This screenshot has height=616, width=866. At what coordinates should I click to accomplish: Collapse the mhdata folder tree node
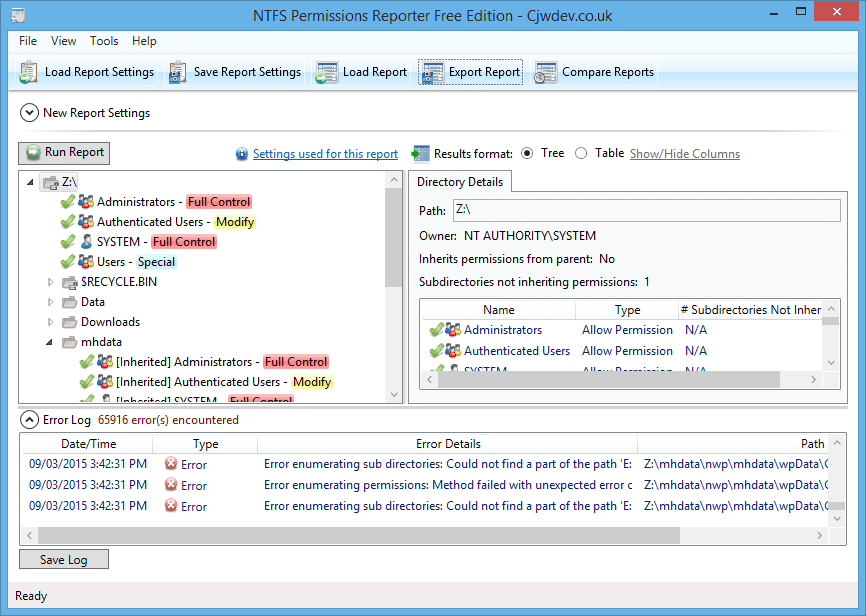click(50, 343)
